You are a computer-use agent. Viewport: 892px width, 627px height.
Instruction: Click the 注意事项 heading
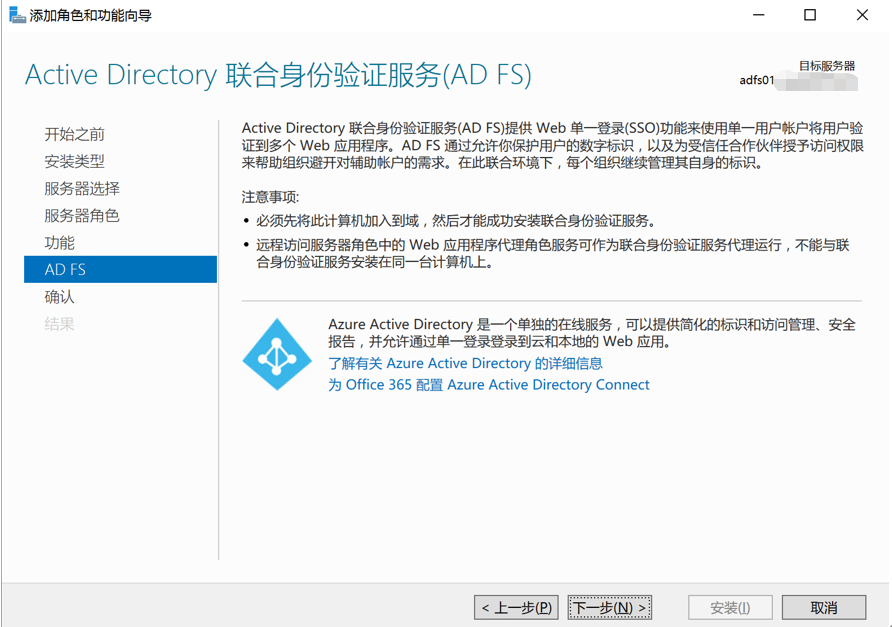270,197
